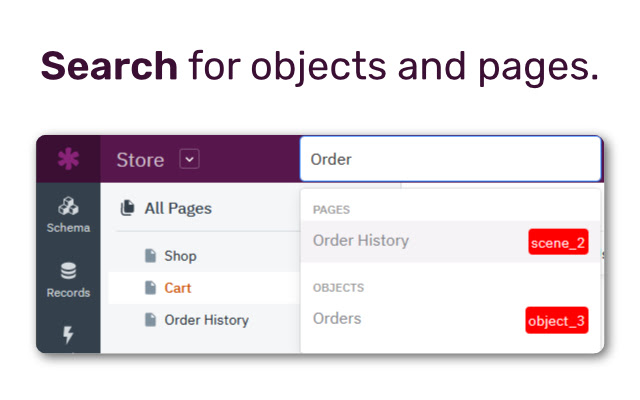This screenshot has height=400, width=640.
Task: Expand the Store app dropdown
Action: (189, 159)
